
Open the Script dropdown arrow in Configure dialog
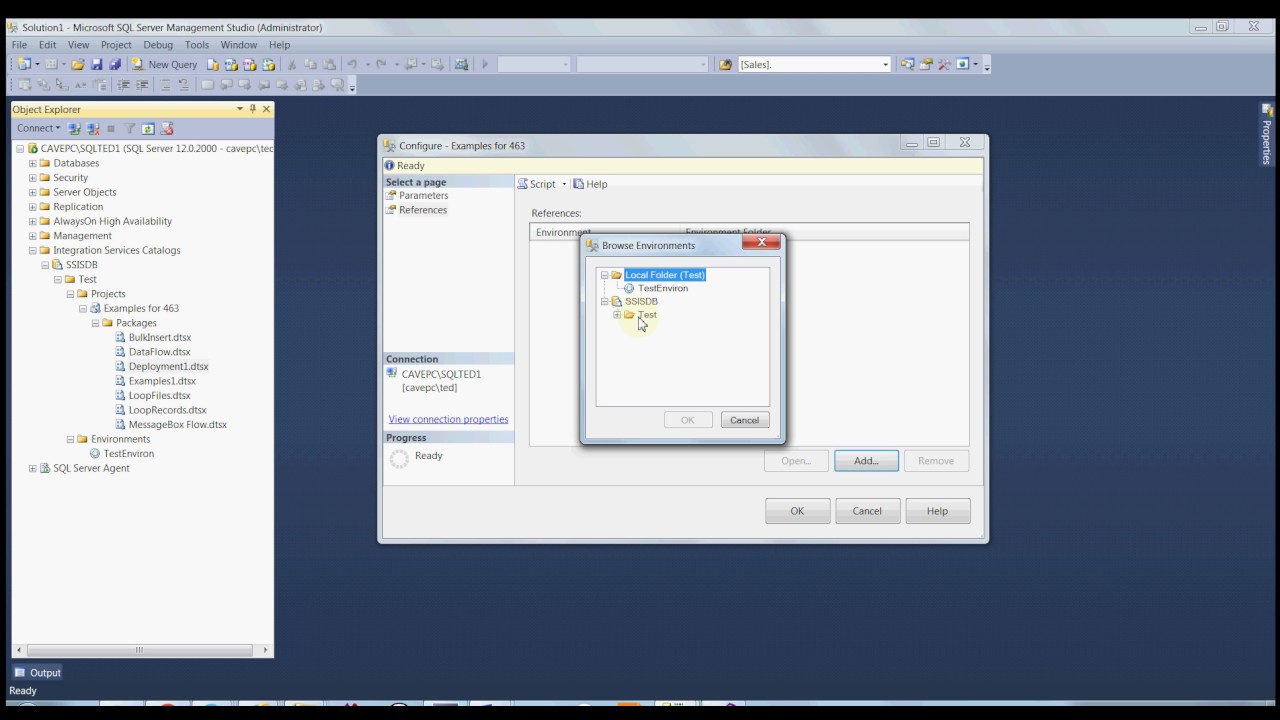pyautogui.click(x=564, y=184)
